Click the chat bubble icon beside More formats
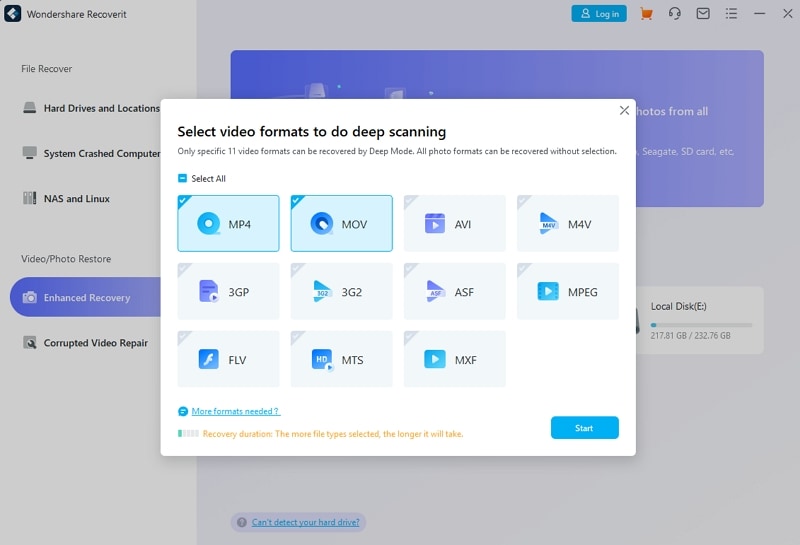Screen dimensions: 800x545 (183, 411)
